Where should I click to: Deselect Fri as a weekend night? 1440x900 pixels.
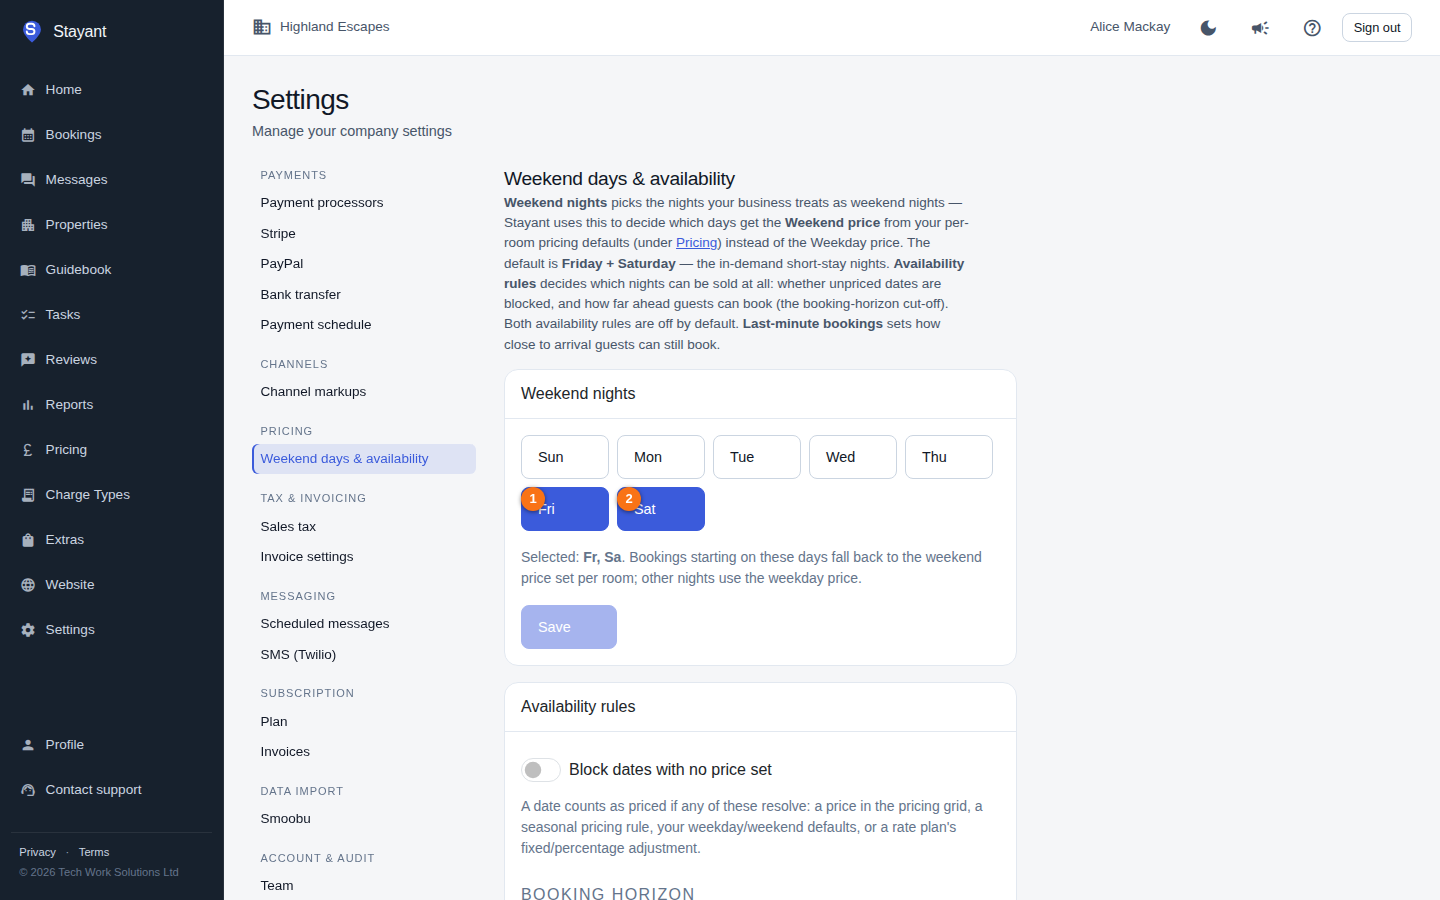click(565, 509)
